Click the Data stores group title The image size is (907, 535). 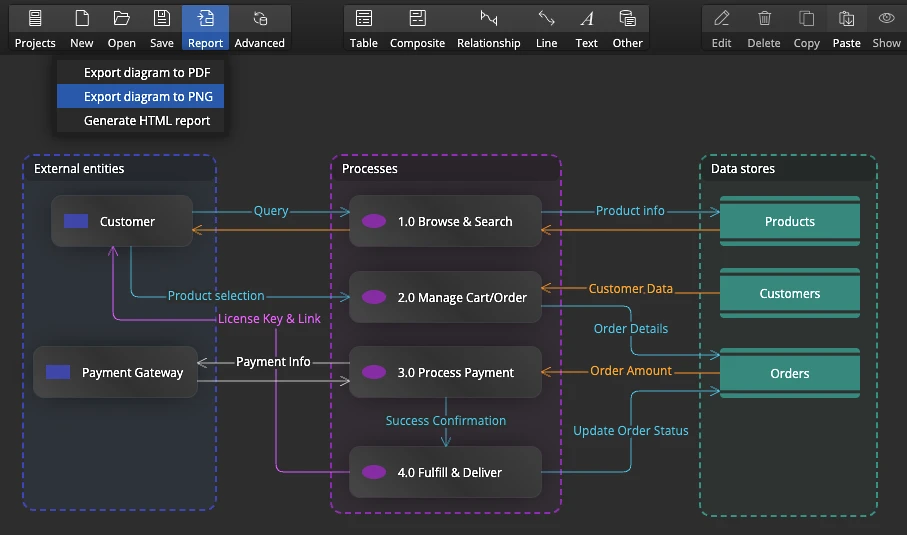tap(743, 168)
